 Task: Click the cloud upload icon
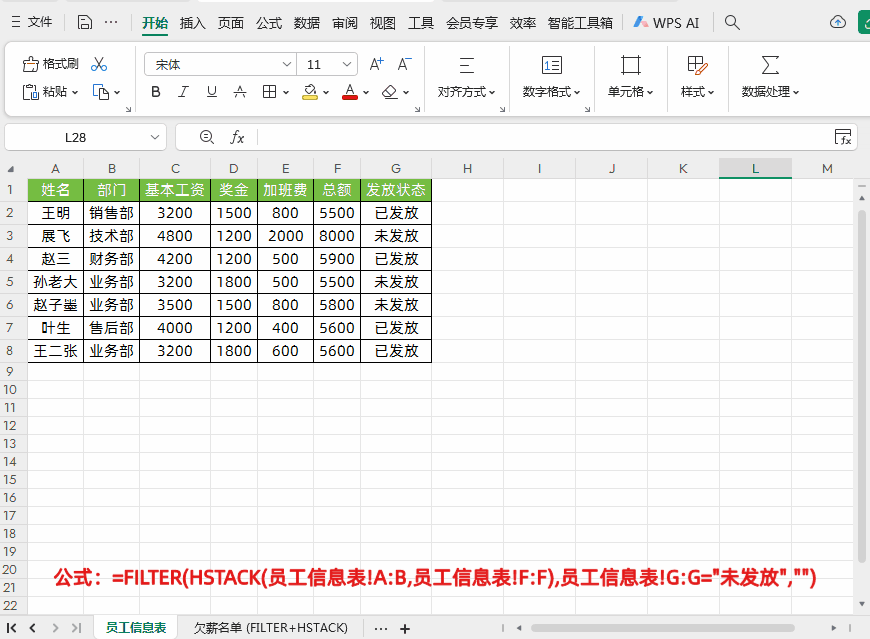click(x=838, y=22)
